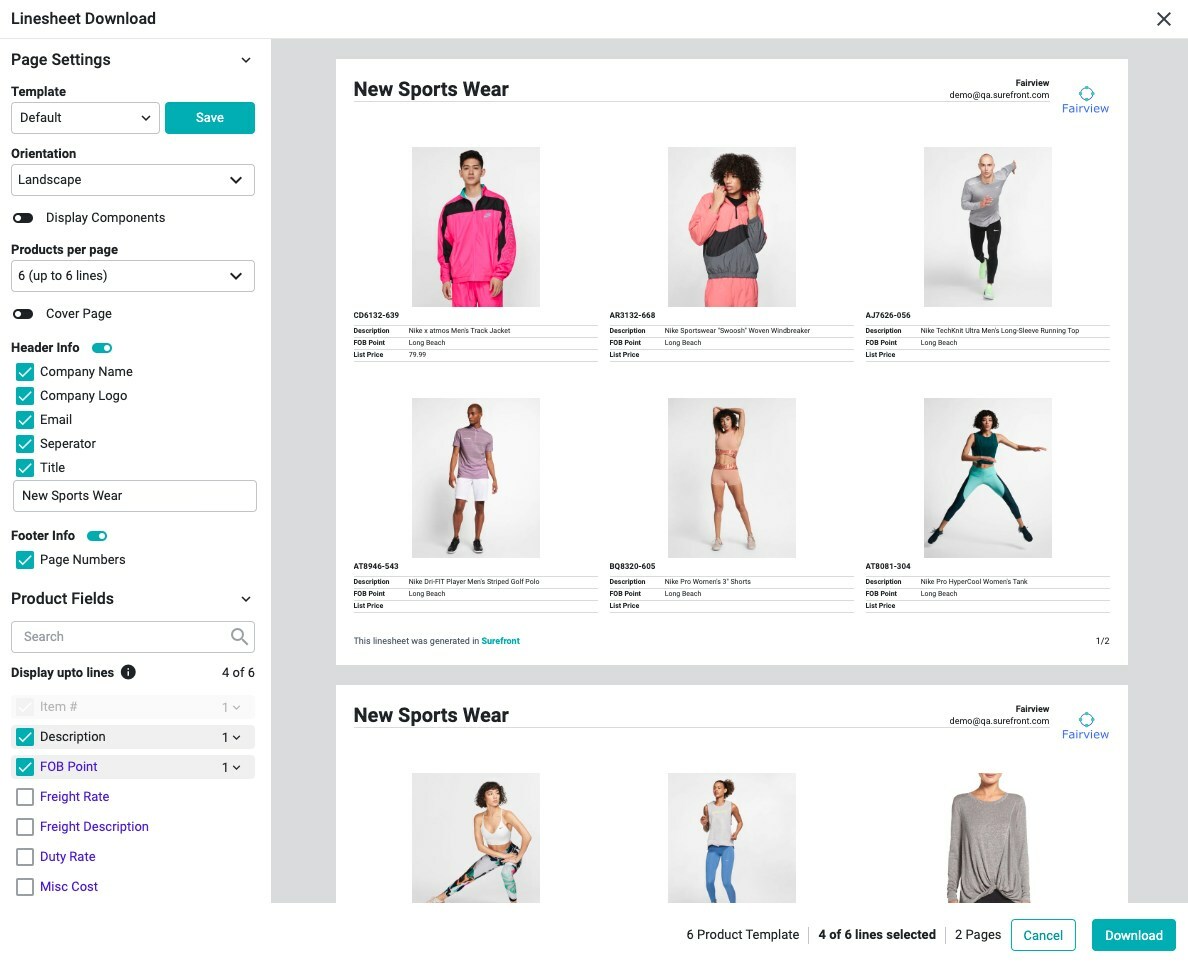This screenshot has height=965, width=1188.
Task: Toggle the Display Components switch
Action: pyautogui.click(x=23, y=218)
